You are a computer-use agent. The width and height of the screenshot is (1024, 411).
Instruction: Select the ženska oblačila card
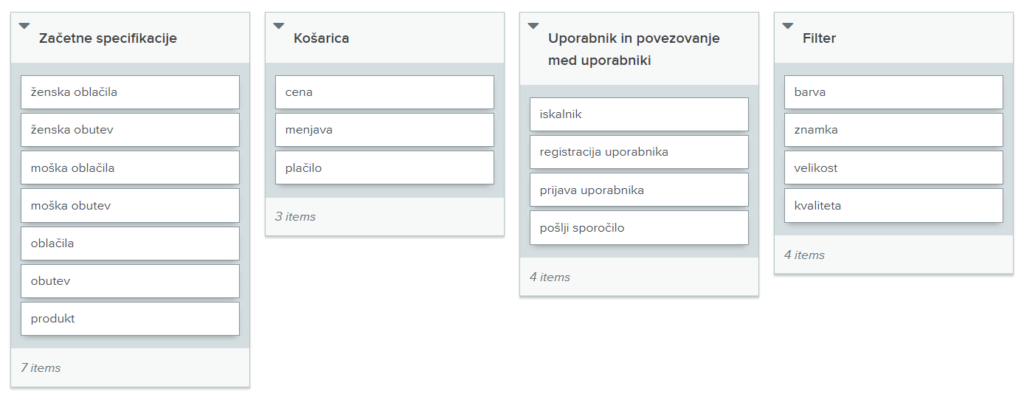click(130, 92)
